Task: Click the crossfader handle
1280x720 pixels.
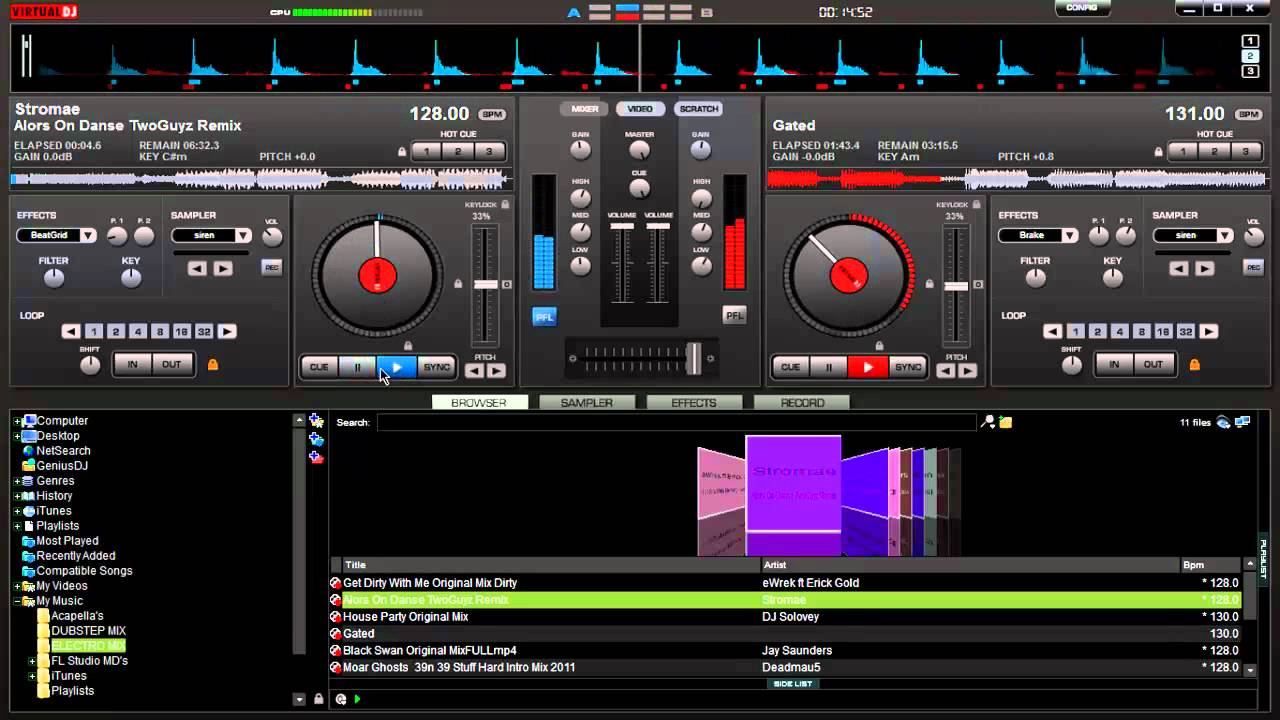Action: tap(694, 358)
